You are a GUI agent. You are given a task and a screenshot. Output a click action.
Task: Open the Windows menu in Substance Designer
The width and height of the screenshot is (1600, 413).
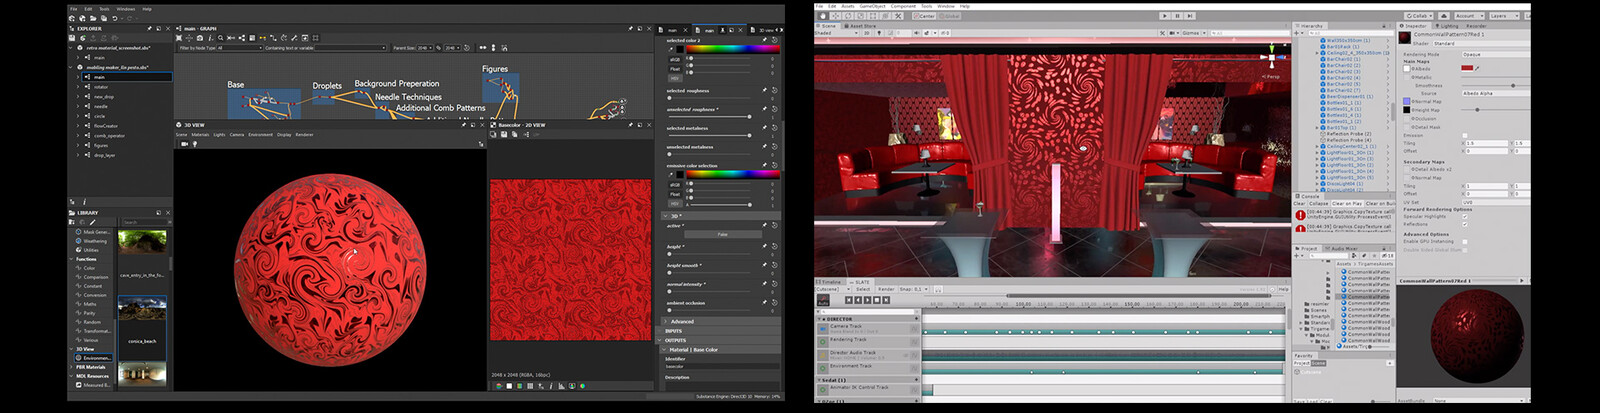coord(125,9)
